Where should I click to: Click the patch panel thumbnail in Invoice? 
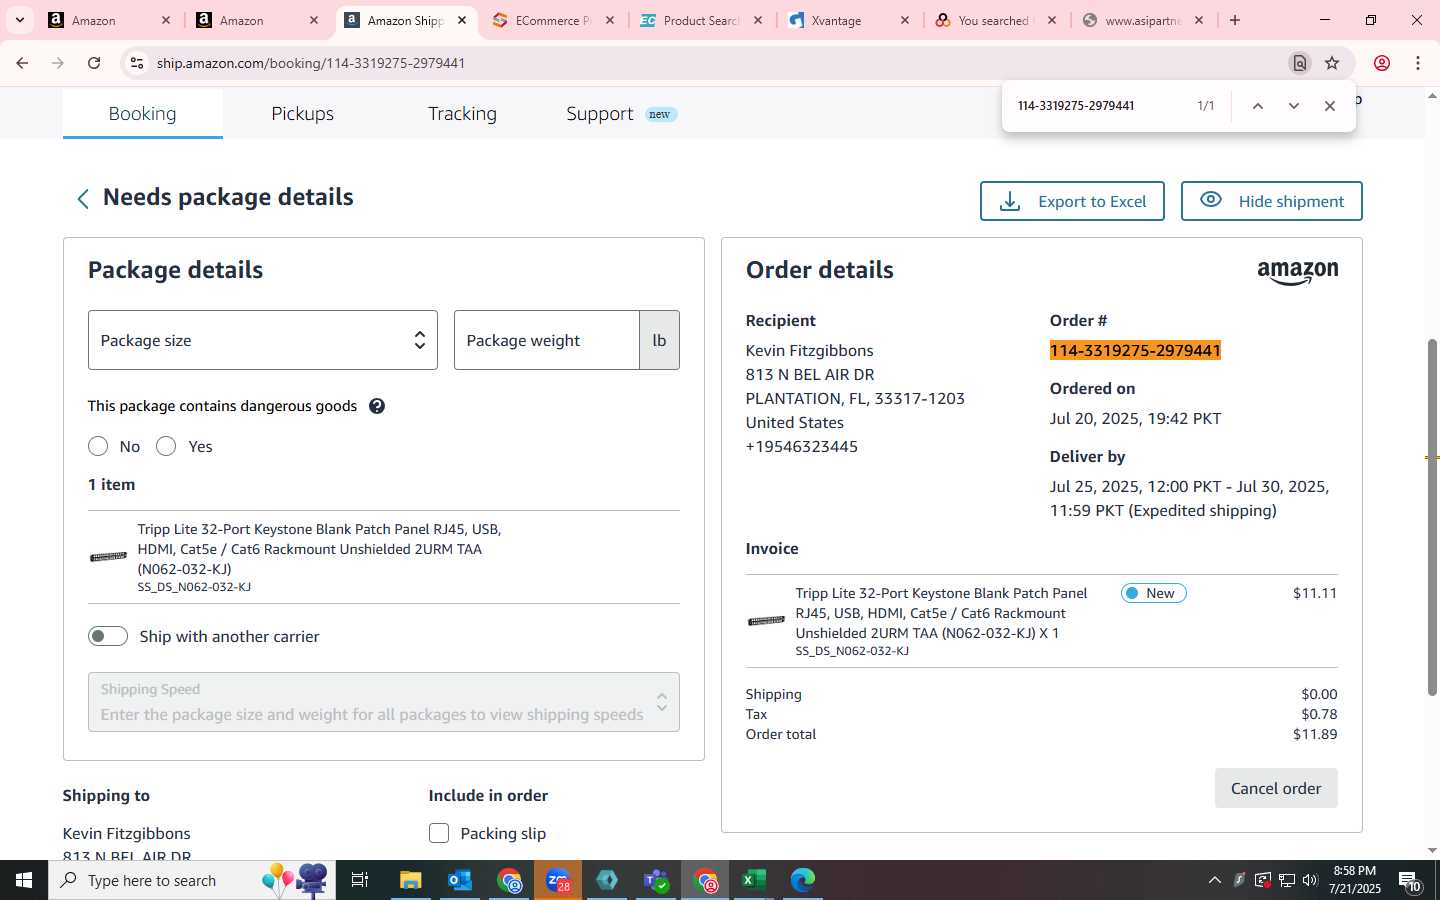(x=766, y=621)
